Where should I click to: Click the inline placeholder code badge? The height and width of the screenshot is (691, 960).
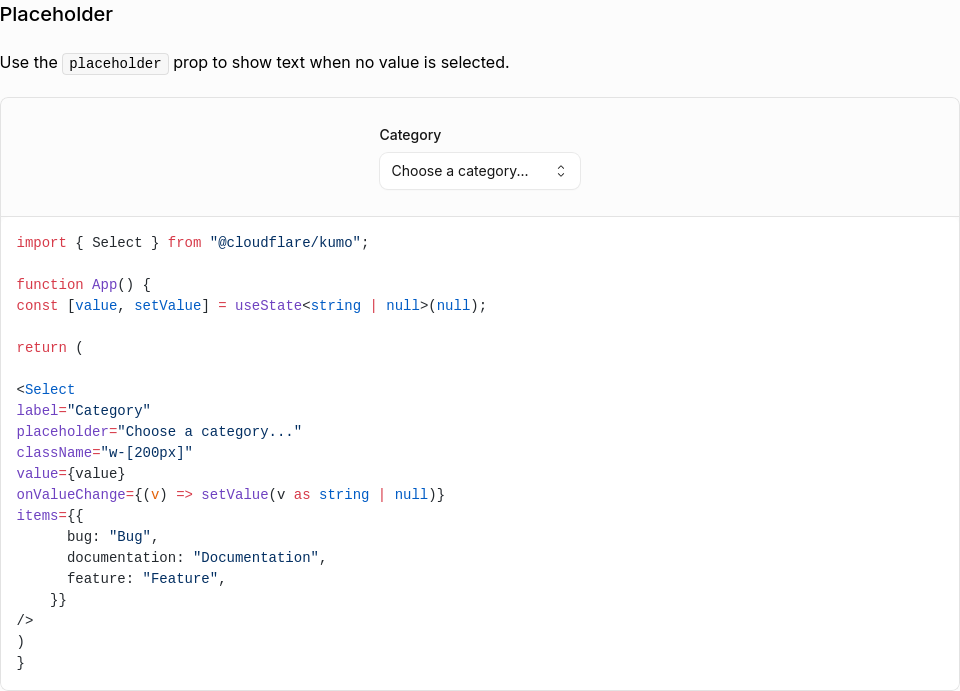click(115, 63)
